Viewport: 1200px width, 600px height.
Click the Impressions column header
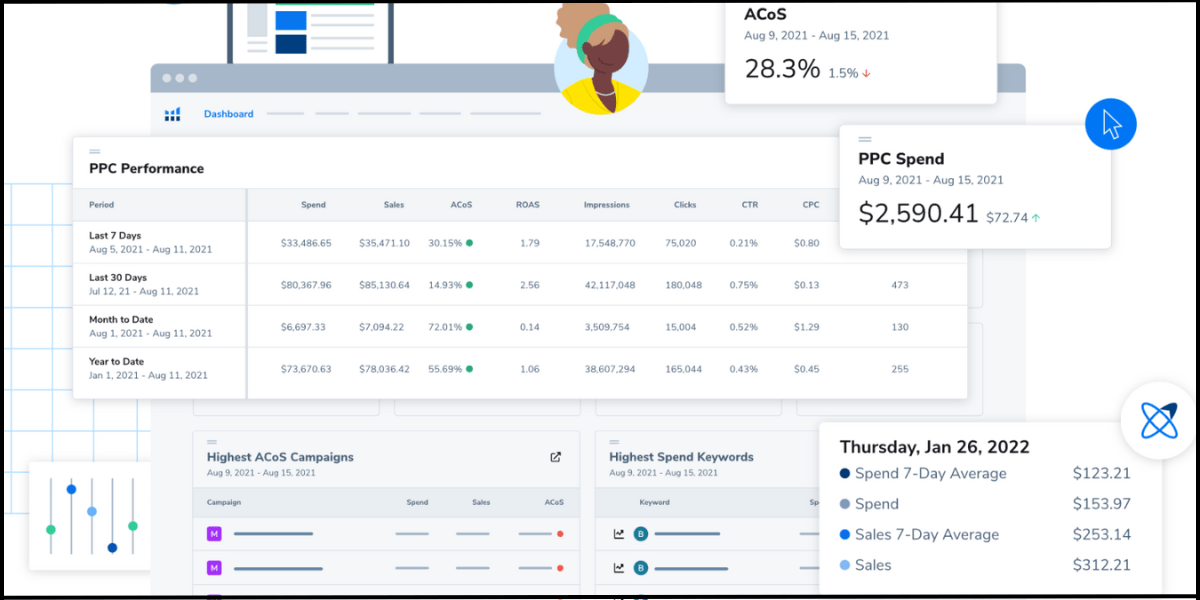tap(606, 205)
